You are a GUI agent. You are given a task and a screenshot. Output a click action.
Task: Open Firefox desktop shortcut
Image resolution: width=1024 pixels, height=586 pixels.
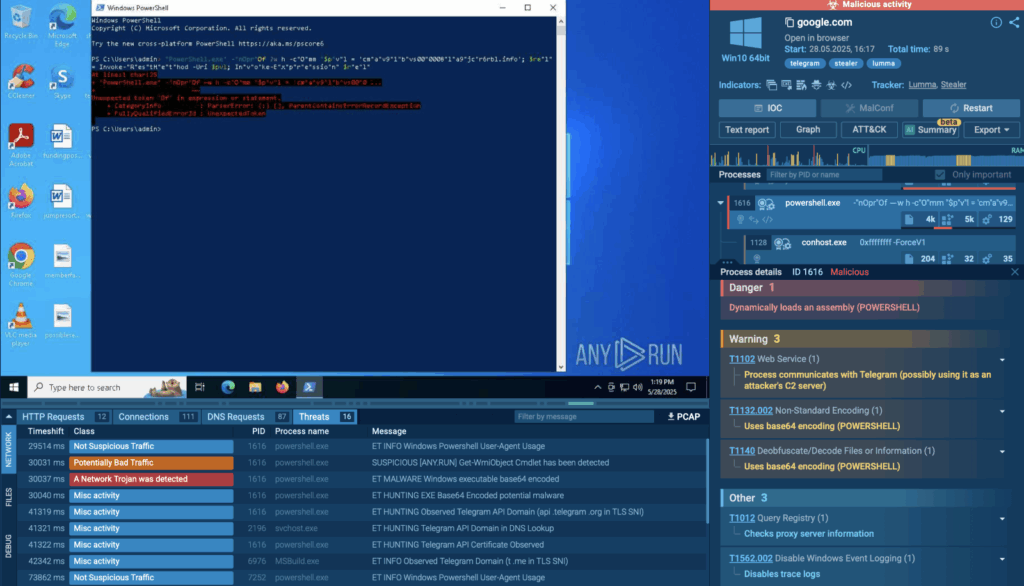(21, 201)
